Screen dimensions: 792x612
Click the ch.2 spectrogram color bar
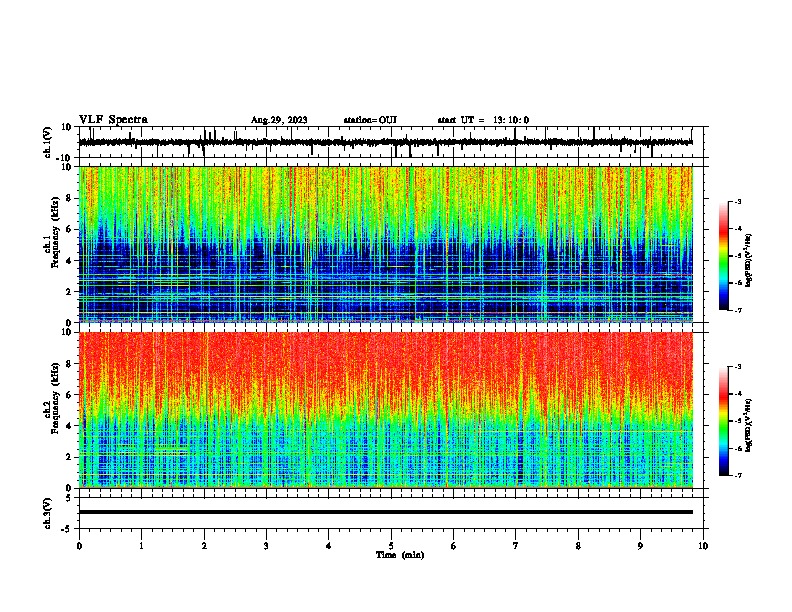(x=724, y=421)
